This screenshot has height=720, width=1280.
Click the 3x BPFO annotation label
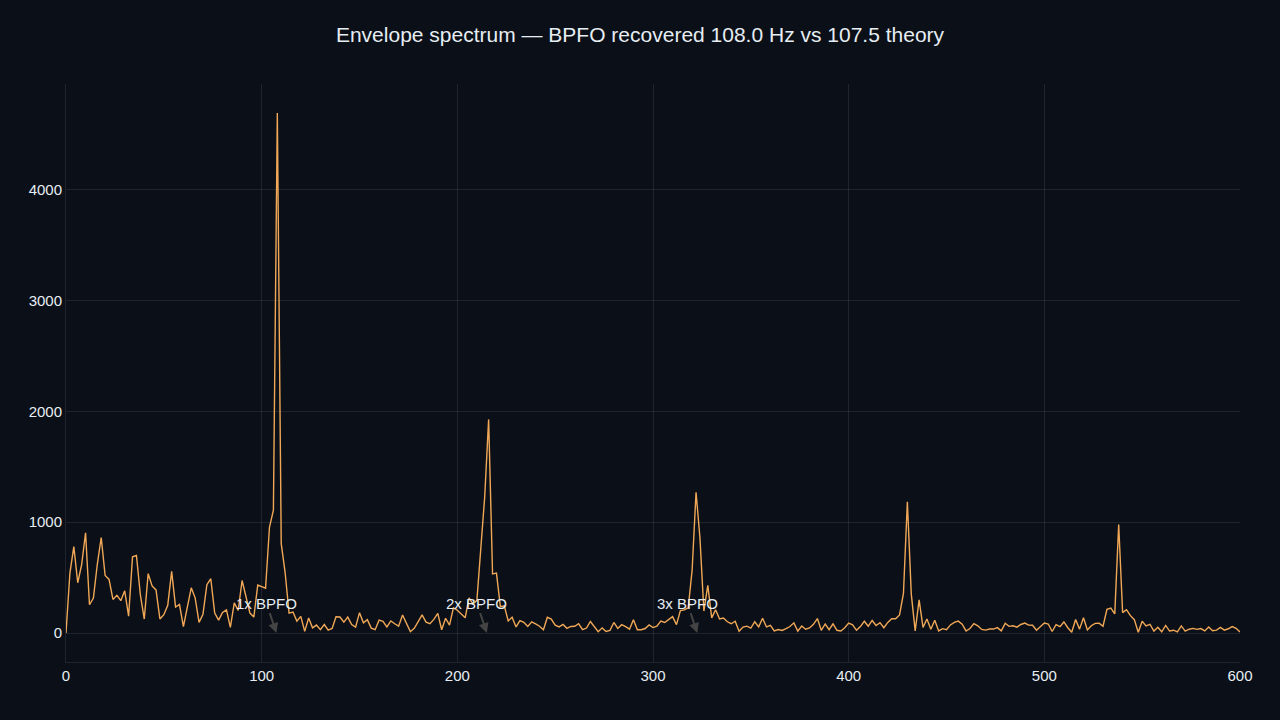[687, 604]
